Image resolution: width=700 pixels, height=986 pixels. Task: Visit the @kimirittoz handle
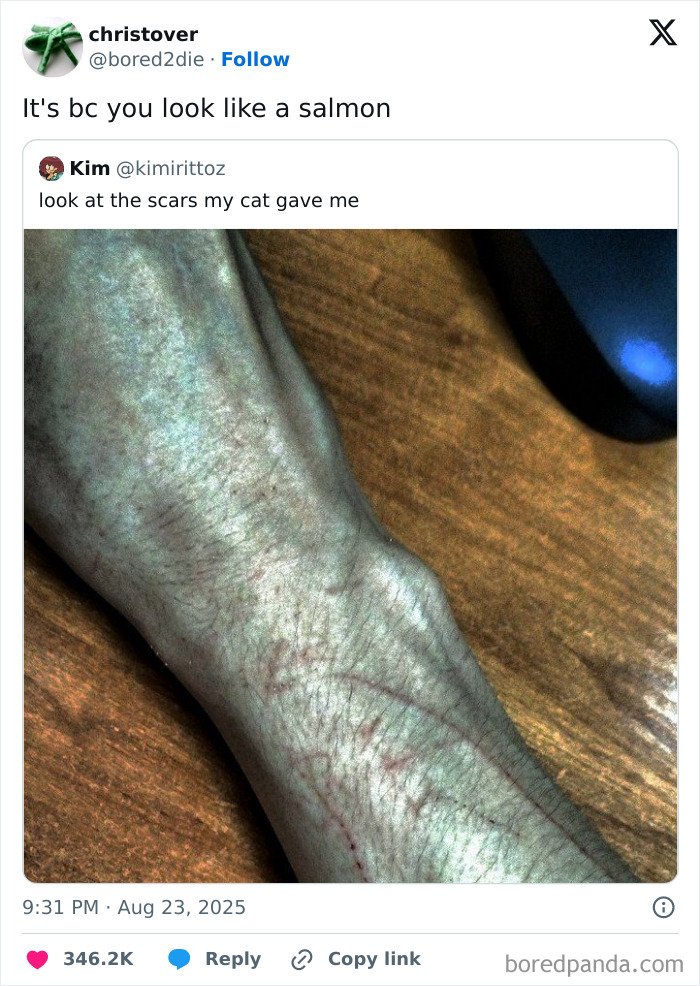[170, 169]
